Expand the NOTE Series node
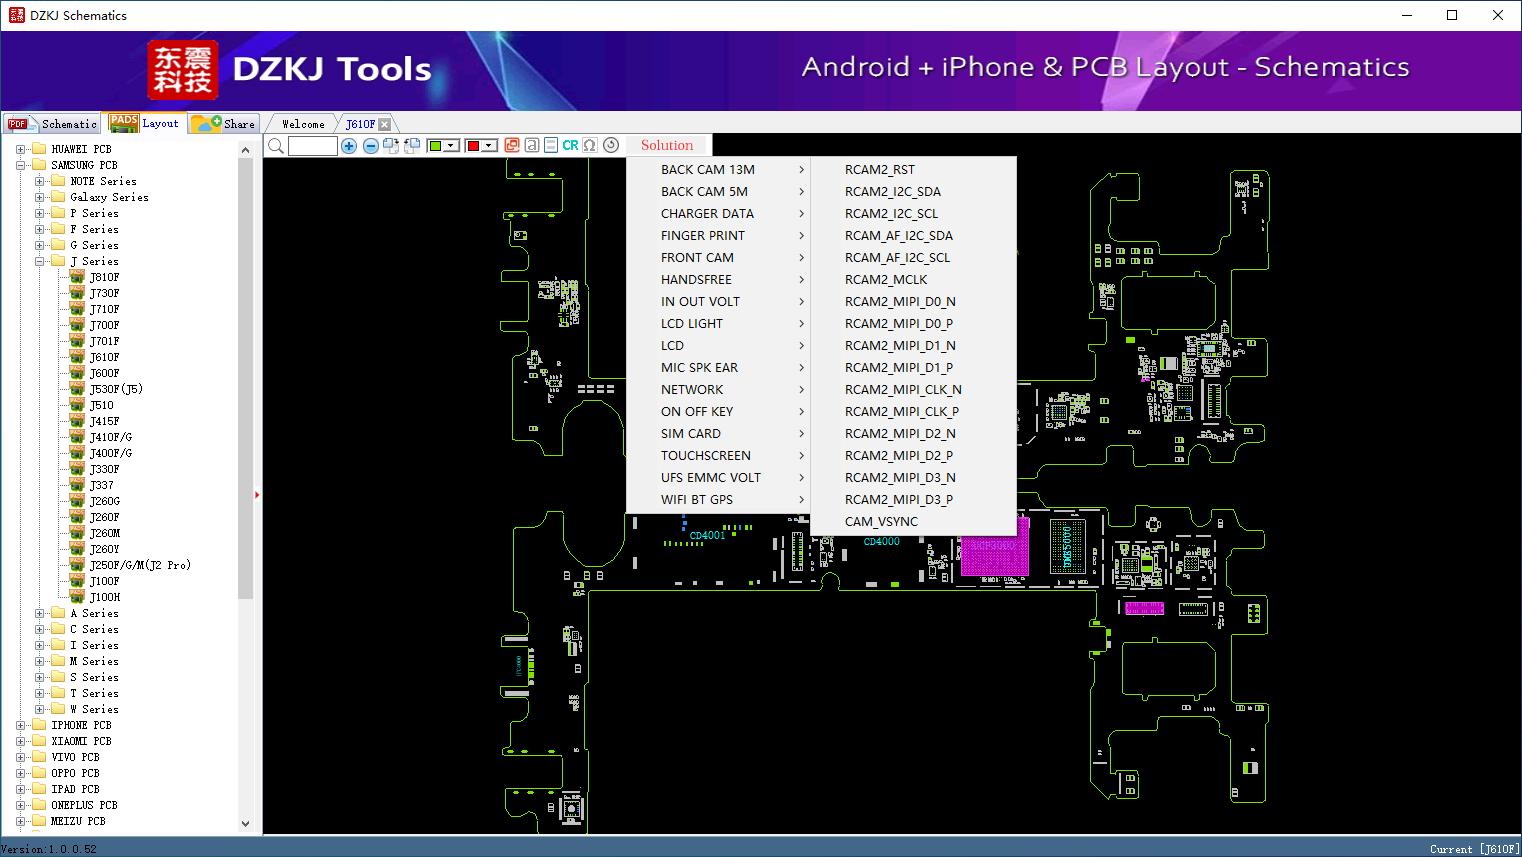 [x=40, y=181]
